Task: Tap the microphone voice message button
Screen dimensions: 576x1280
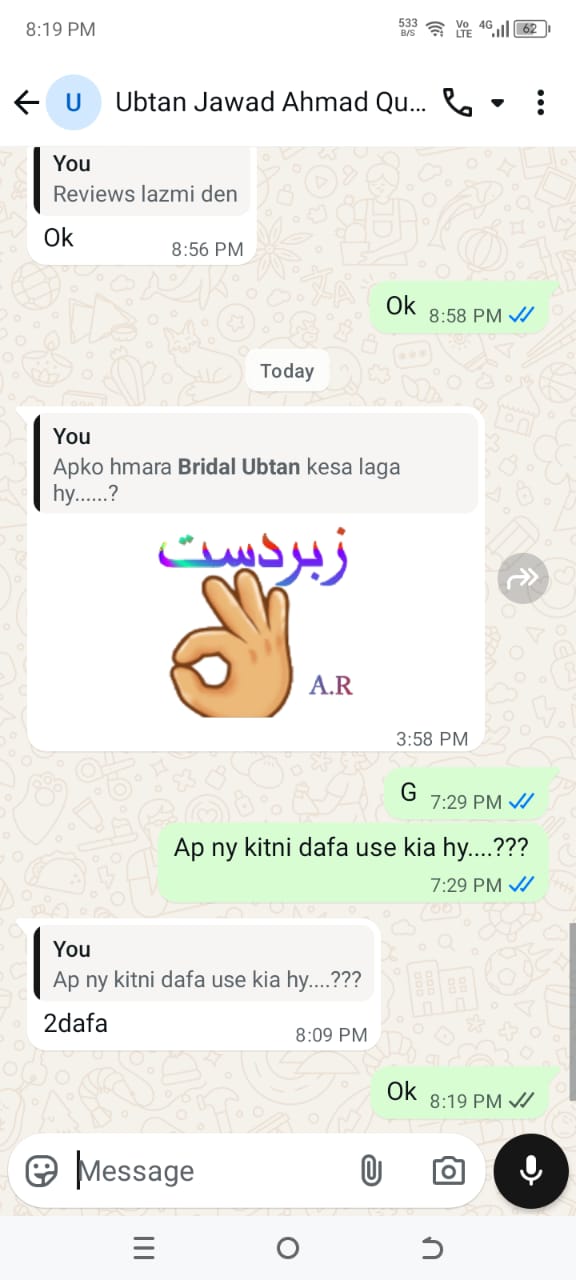Action: click(531, 1171)
